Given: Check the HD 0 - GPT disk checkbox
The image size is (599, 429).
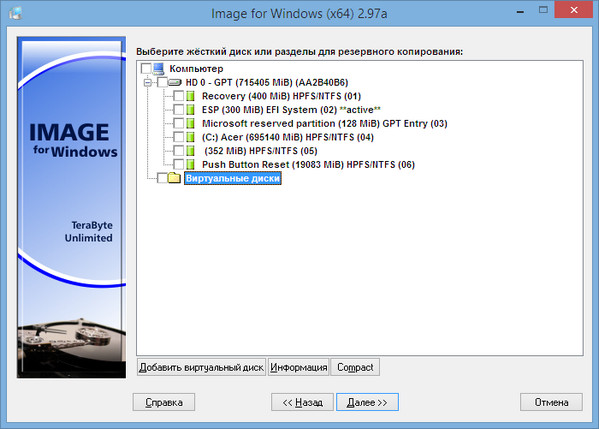Looking at the screenshot, I should pos(162,83).
